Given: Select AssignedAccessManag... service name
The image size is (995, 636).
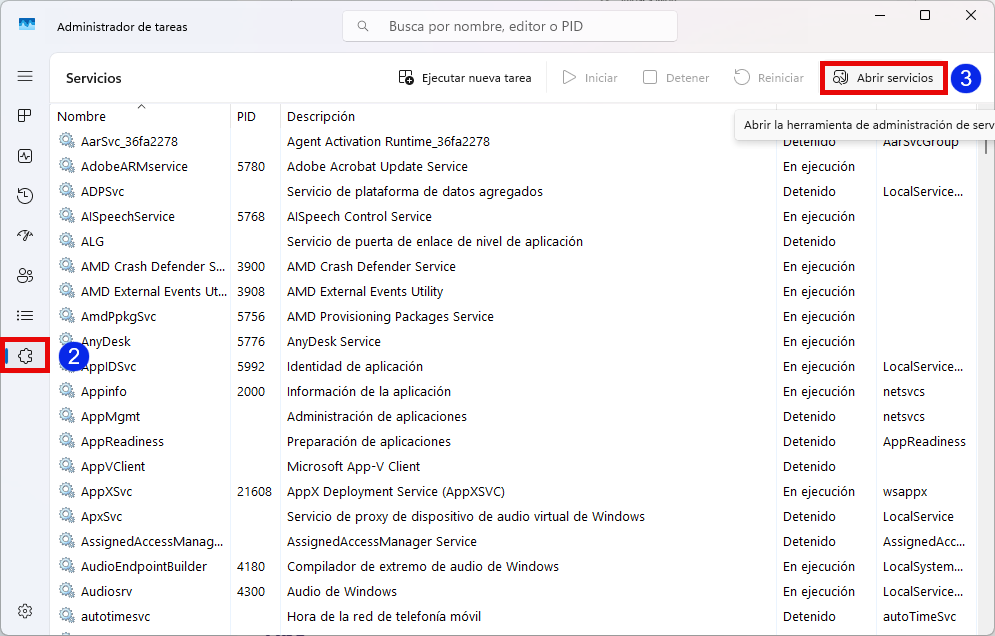Looking at the screenshot, I should tap(152, 541).
